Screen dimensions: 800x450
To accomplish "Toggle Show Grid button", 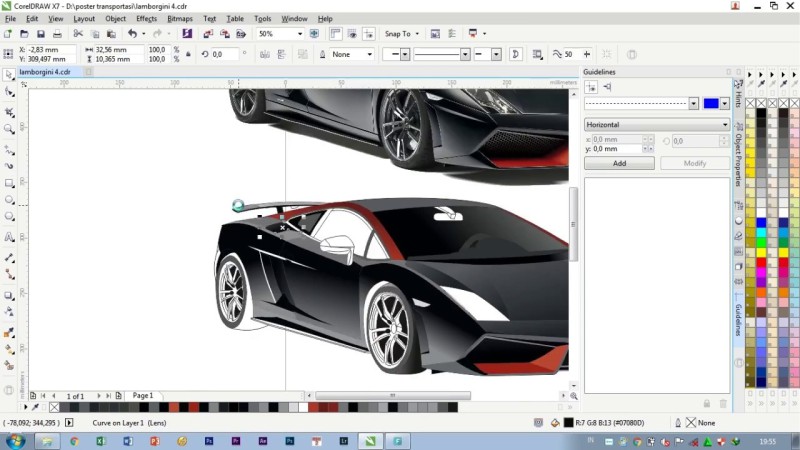I will coord(352,34).
